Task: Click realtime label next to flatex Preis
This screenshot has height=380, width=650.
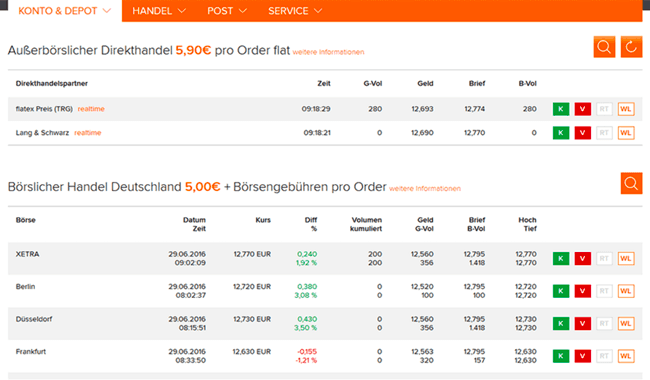Action: click(x=91, y=109)
